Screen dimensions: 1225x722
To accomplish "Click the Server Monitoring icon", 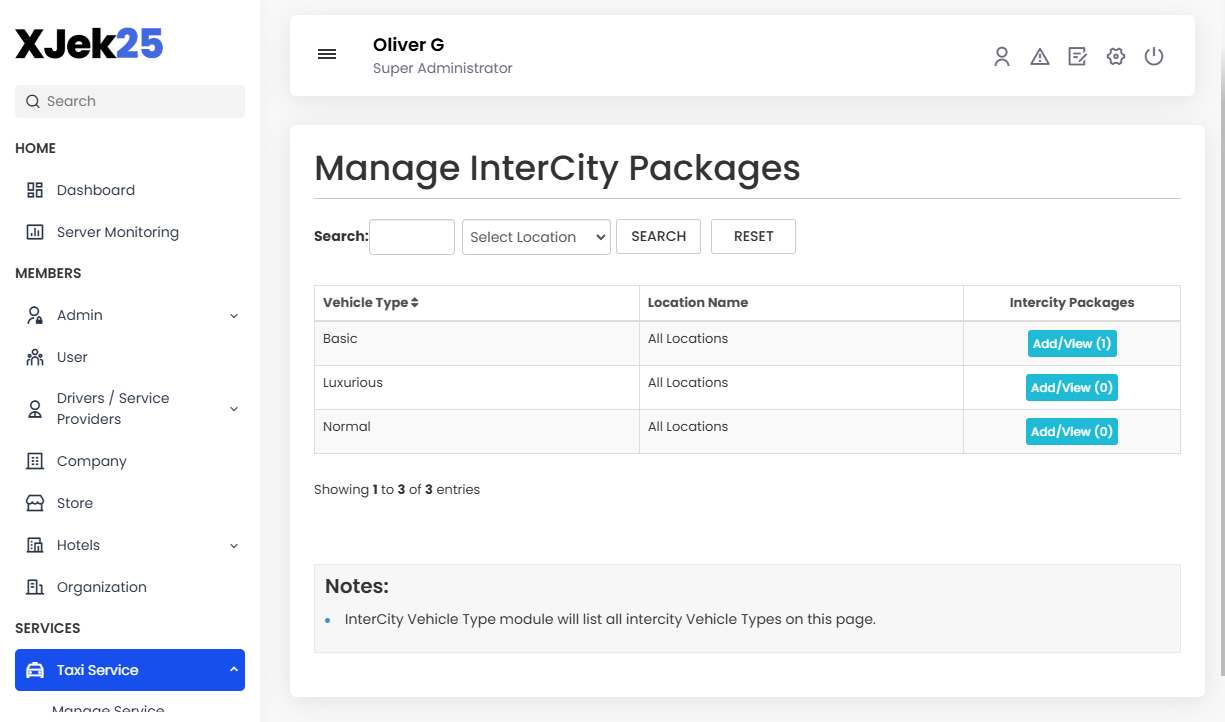I will point(33,232).
